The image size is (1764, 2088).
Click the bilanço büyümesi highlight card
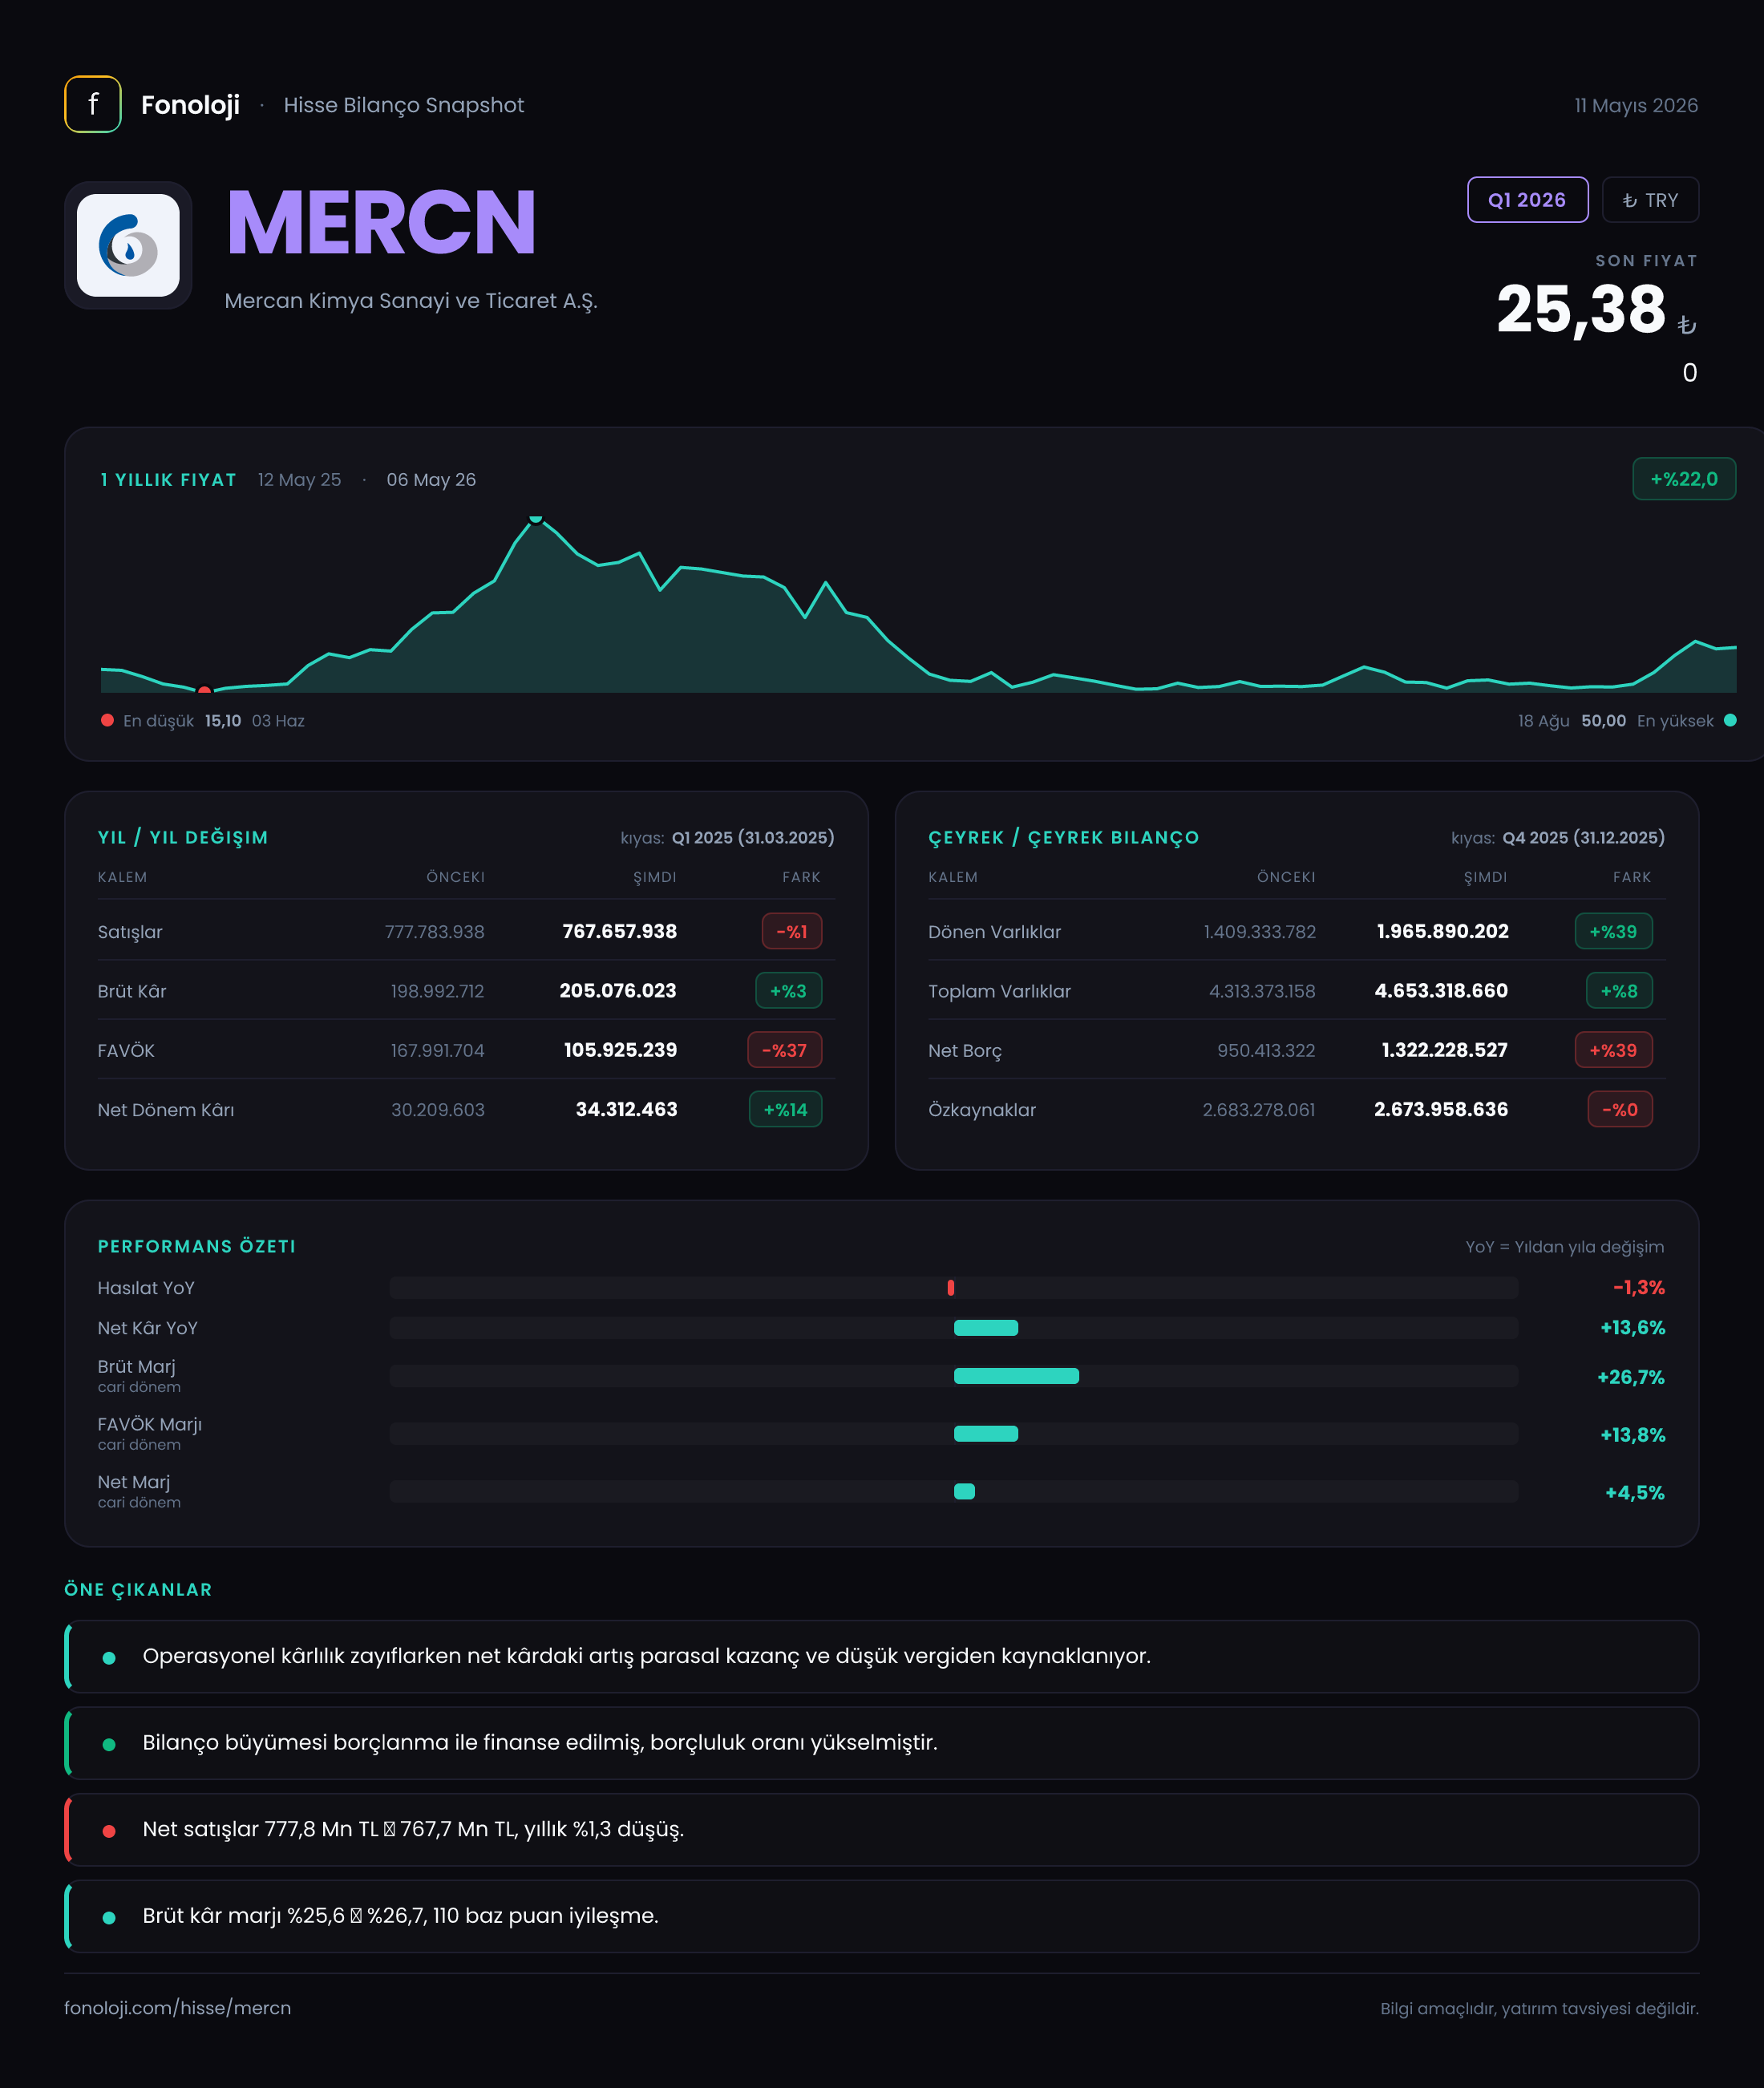(881, 1743)
